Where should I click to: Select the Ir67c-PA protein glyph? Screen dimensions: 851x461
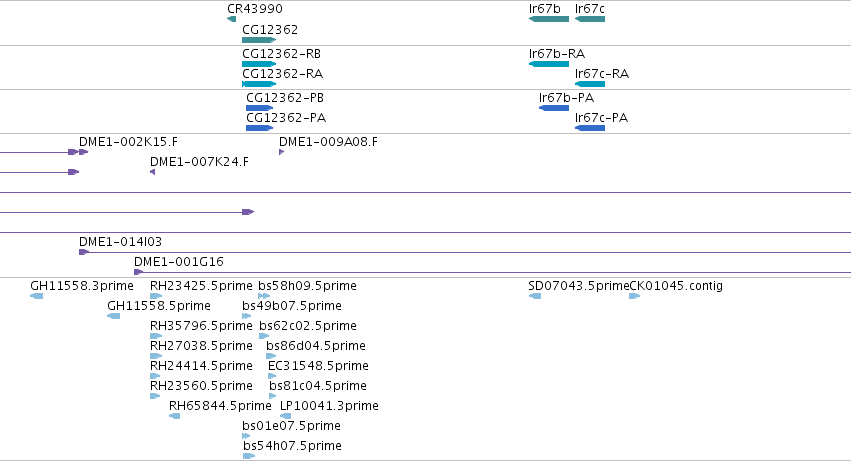pyautogui.click(x=590, y=128)
